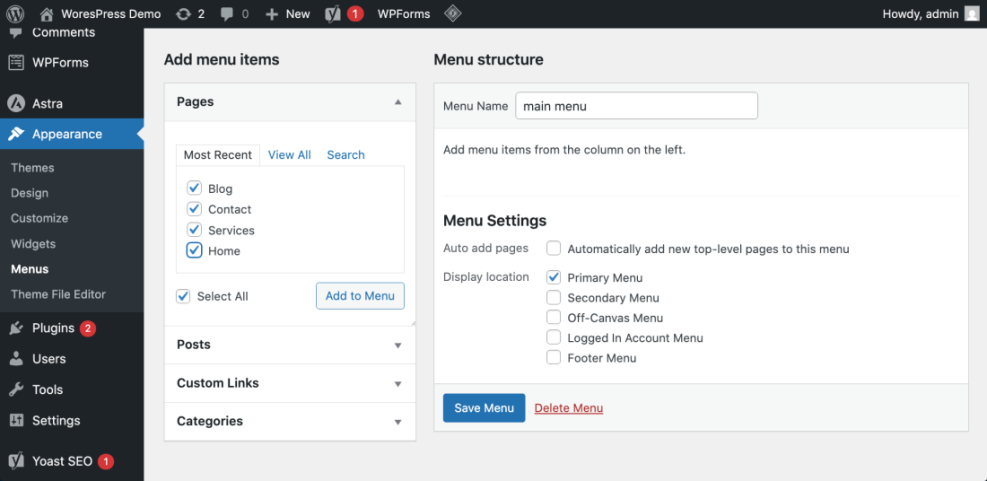Image resolution: width=987 pixels, height=481 pixels.
Task: Uncheck the Blog page checkbox
Action: [x=194, y=188]
